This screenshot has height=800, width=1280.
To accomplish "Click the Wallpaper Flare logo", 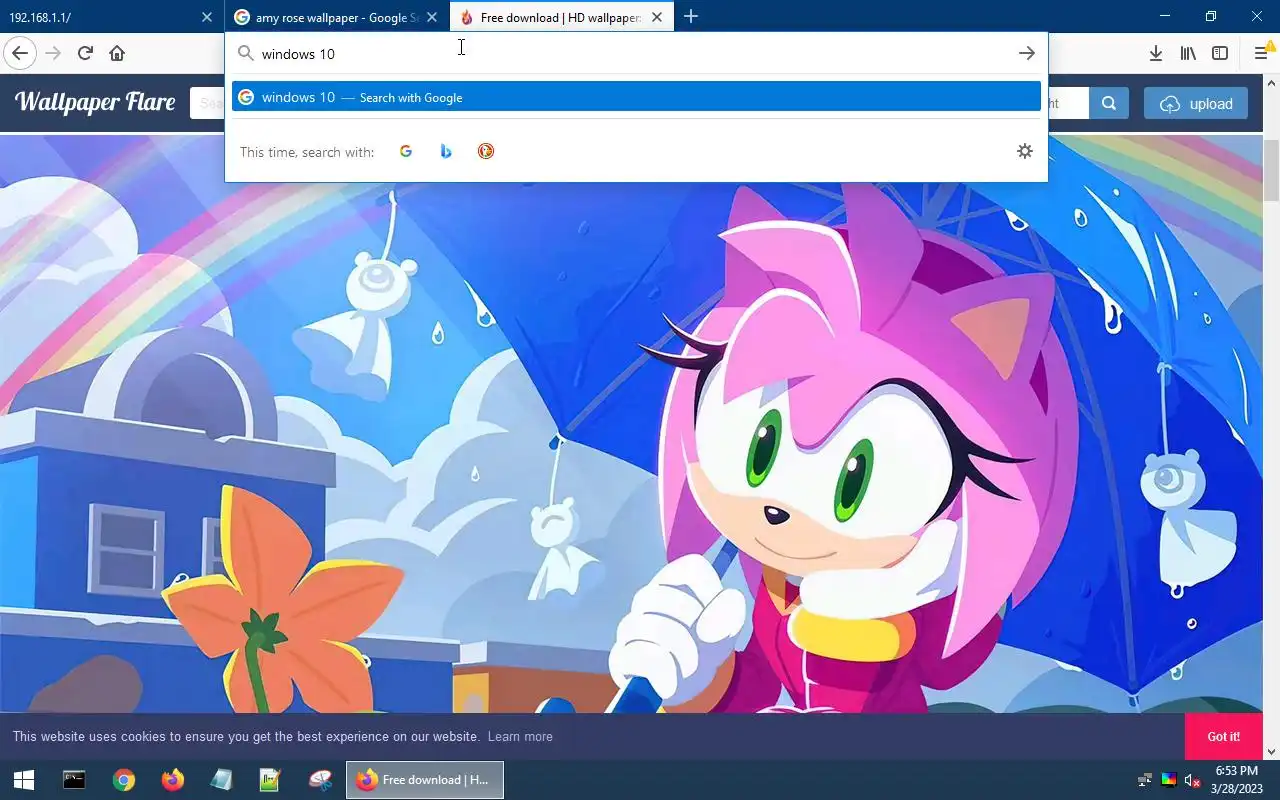I will [x=95, y=102].
